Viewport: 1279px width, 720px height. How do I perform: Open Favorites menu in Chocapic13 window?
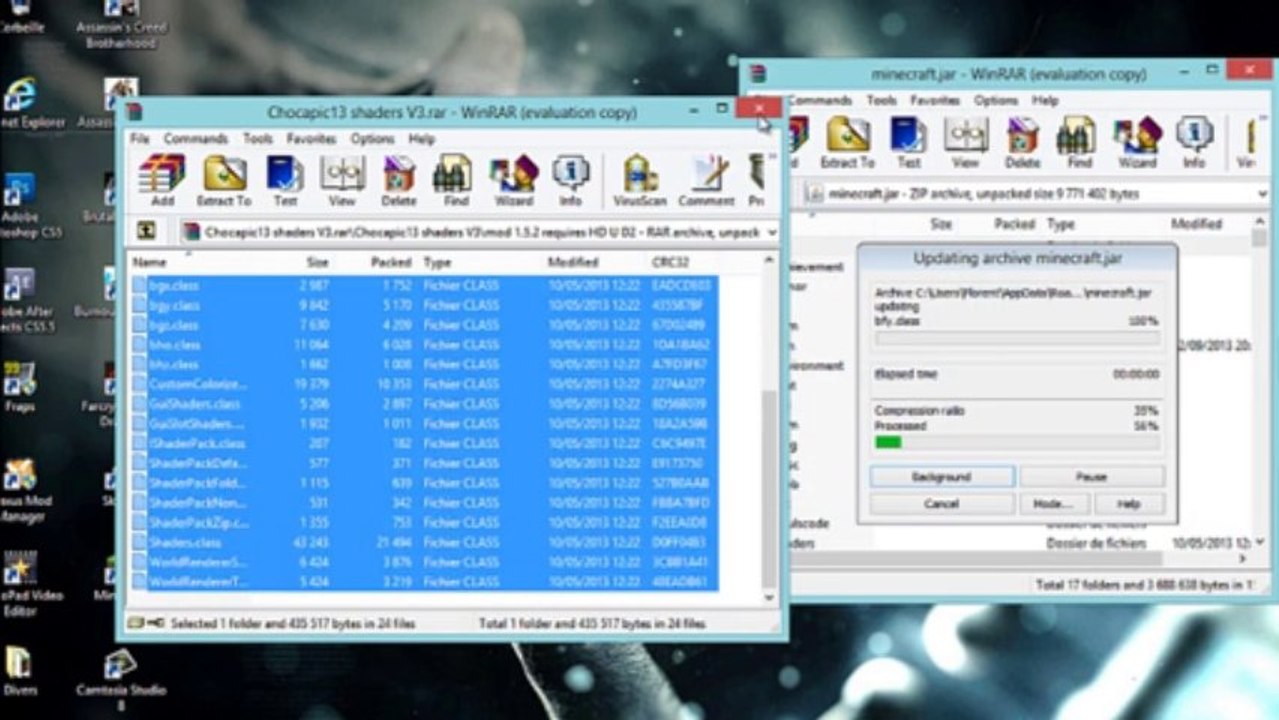click(x=311, y=139)
